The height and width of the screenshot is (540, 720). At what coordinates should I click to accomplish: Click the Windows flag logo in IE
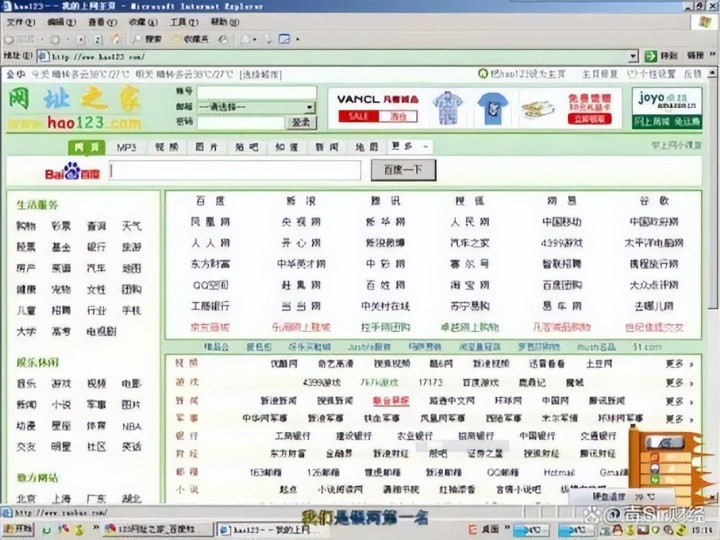tap(705, 22)
